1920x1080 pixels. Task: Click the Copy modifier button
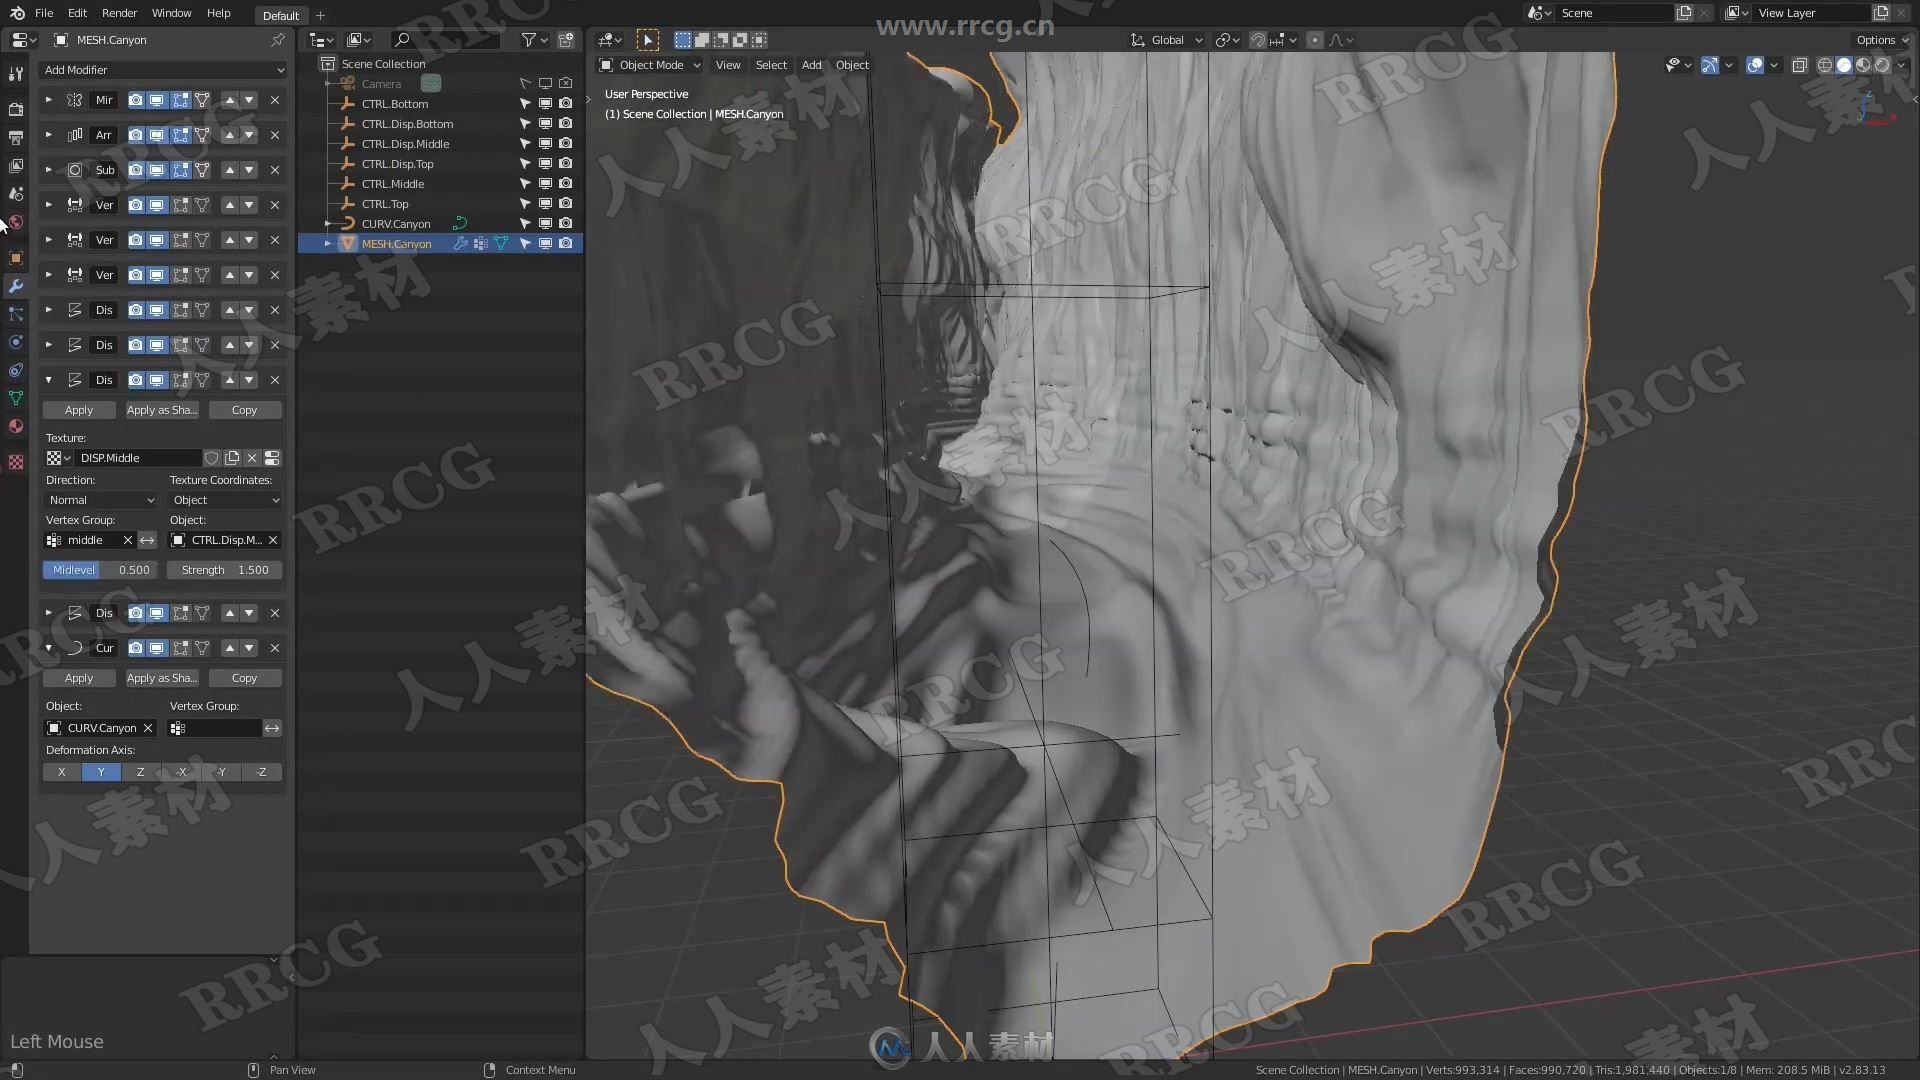click(244, 409)
